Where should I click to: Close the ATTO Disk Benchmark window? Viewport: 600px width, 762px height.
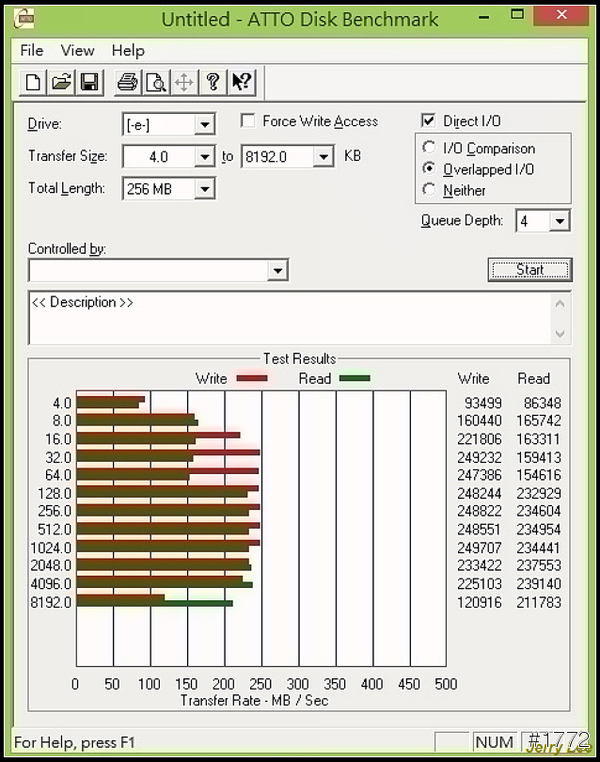[562, 15]
